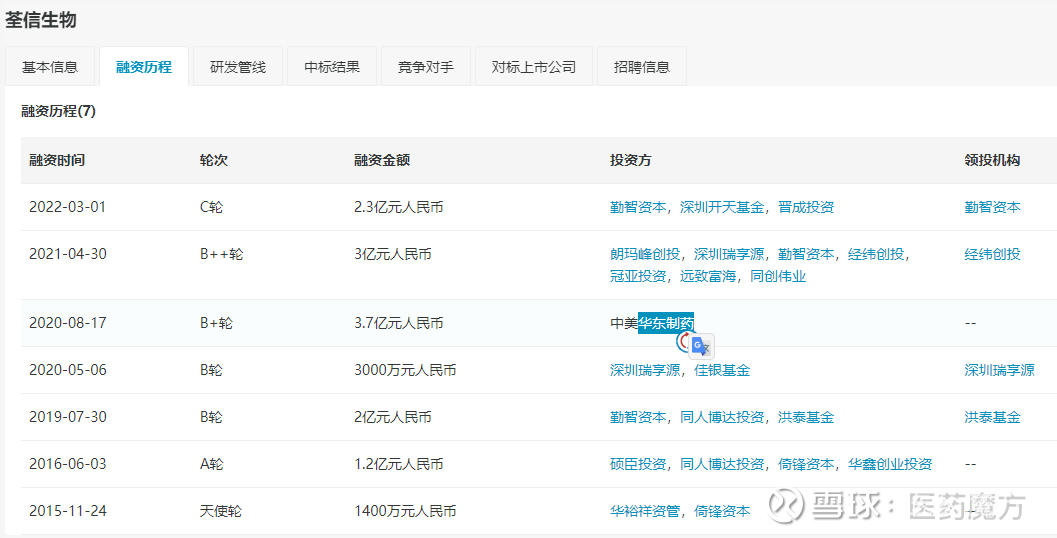Click the A轮 round cell
Viewport: 1057px width, 538px height.
(x=211, y=464)
